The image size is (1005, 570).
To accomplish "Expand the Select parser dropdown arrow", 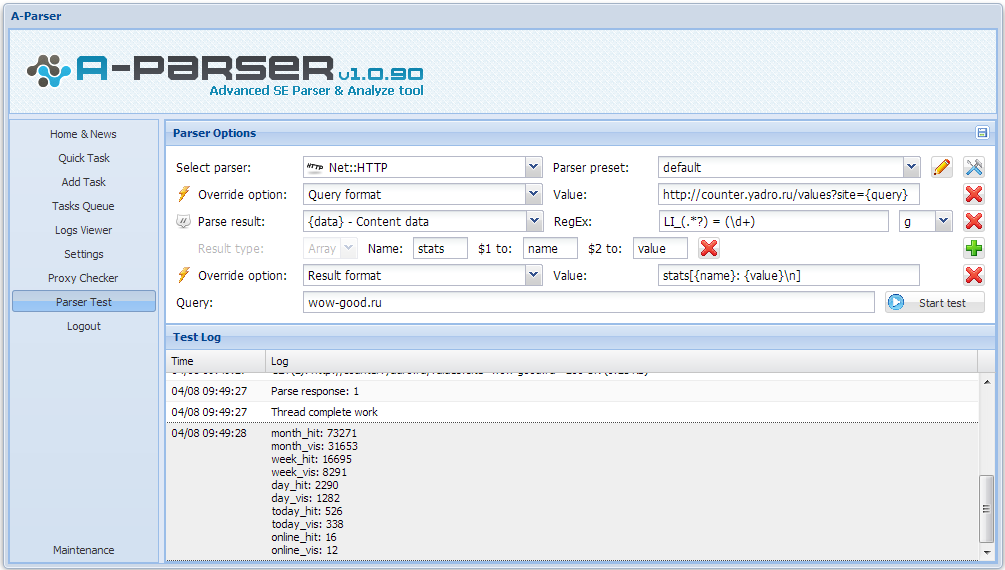I will (533, 167).
